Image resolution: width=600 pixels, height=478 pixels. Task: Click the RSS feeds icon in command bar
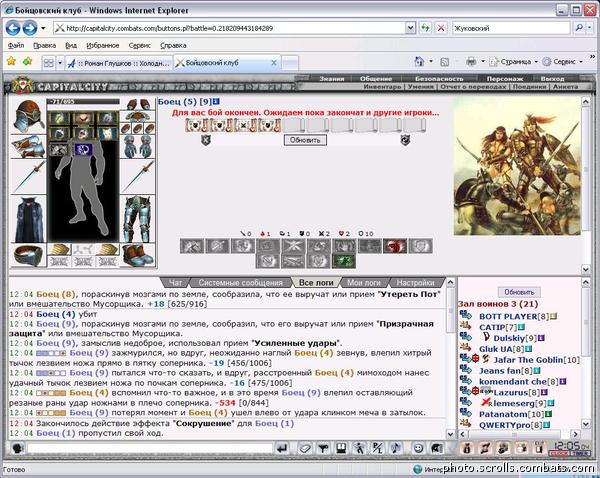point(444,62)
